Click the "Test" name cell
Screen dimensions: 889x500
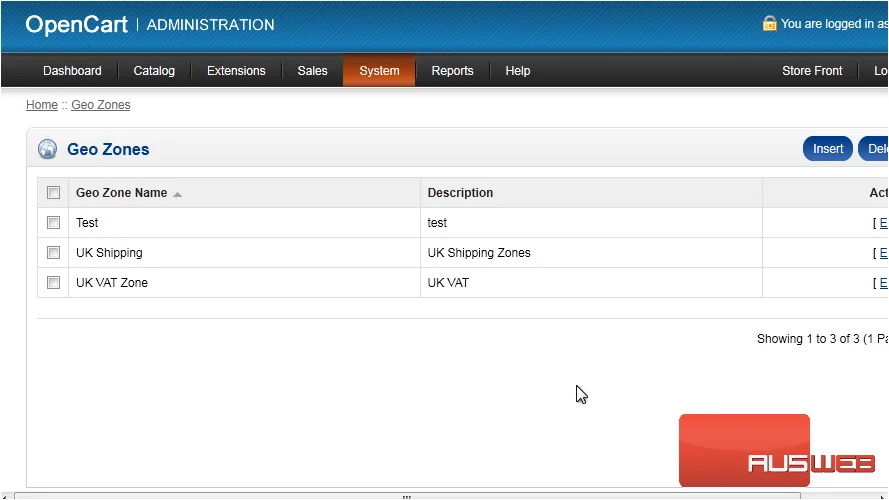[87, 223]
